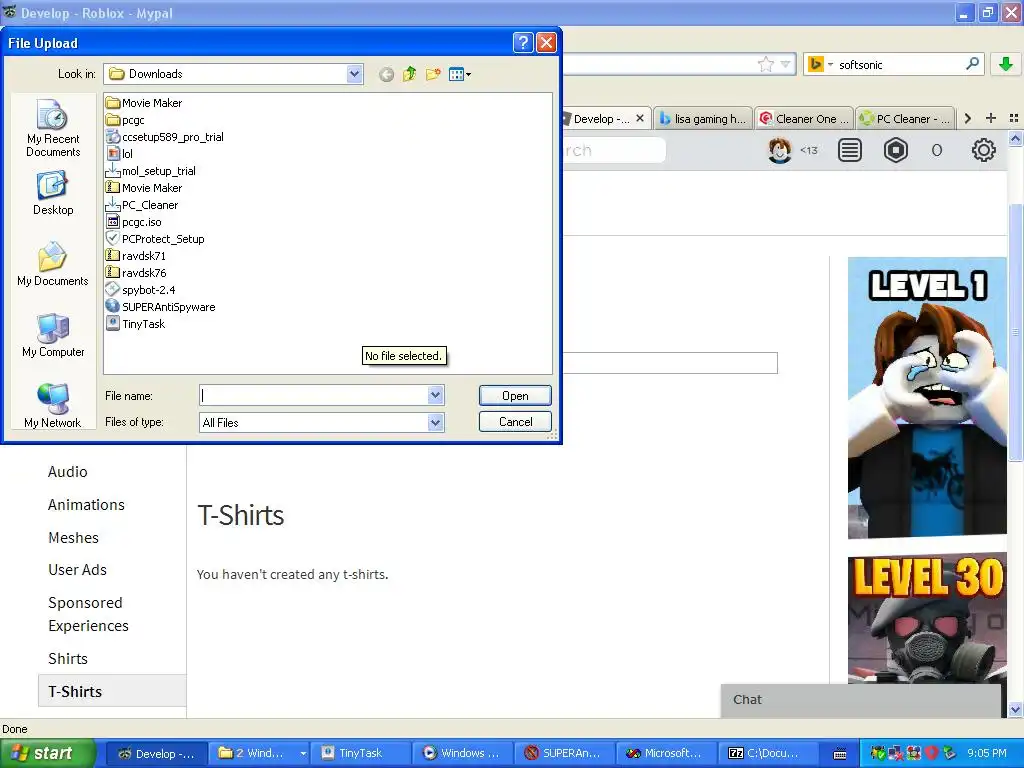
Task: Click in the File name input field
Action: pyautogui.click(x=313, y=395)
